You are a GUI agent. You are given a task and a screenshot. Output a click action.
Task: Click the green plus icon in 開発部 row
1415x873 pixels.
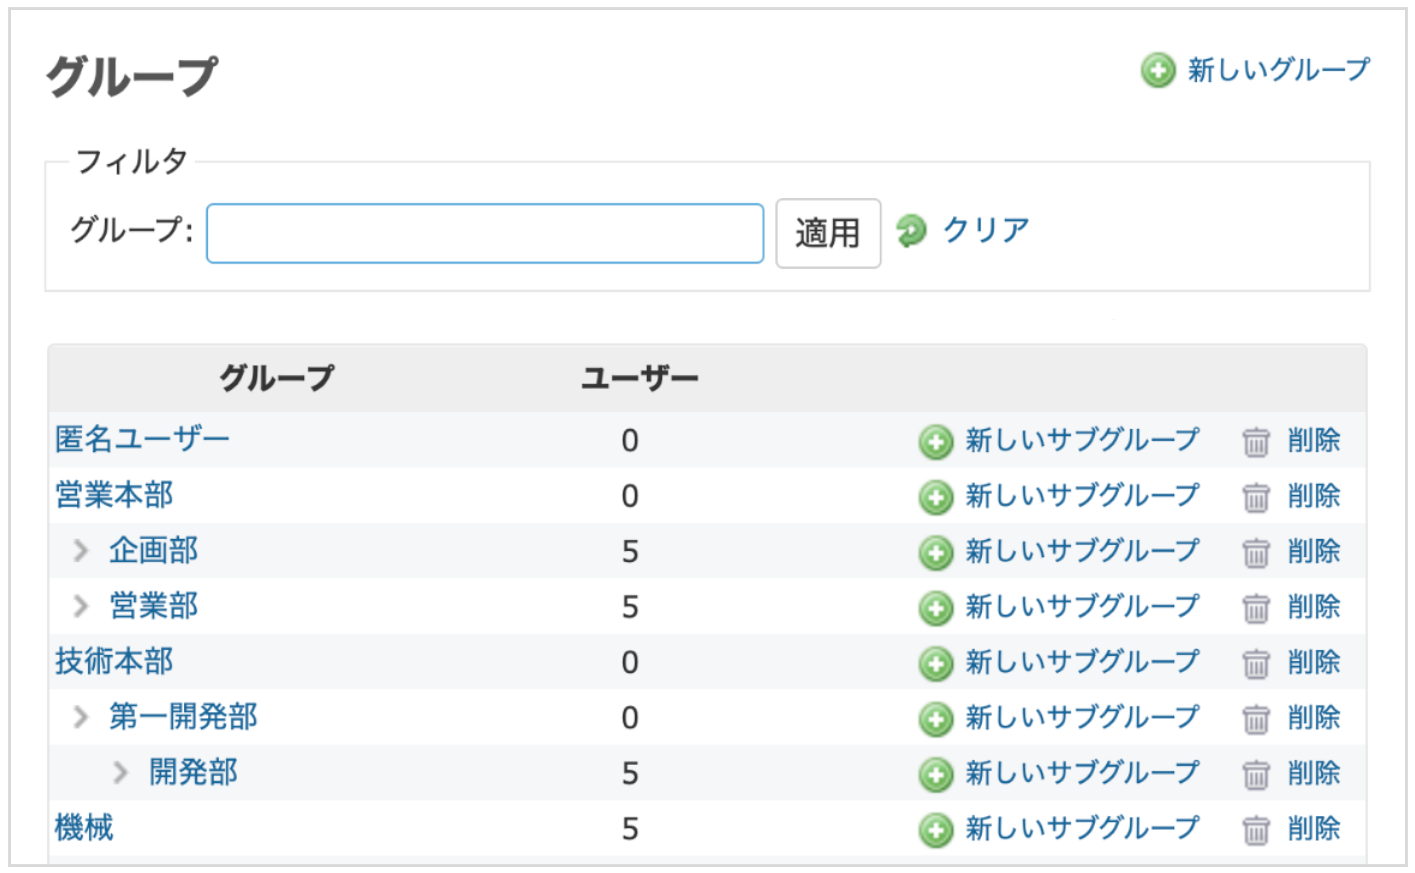point(935,774)
